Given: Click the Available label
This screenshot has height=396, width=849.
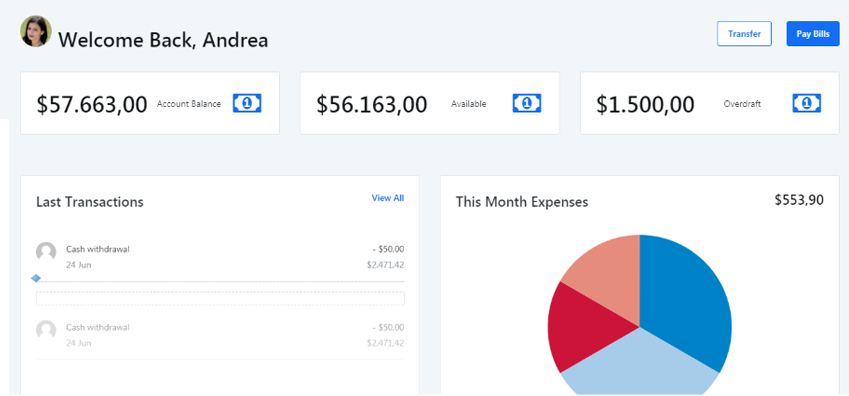Looking at the screenshot, I should 468,104.
